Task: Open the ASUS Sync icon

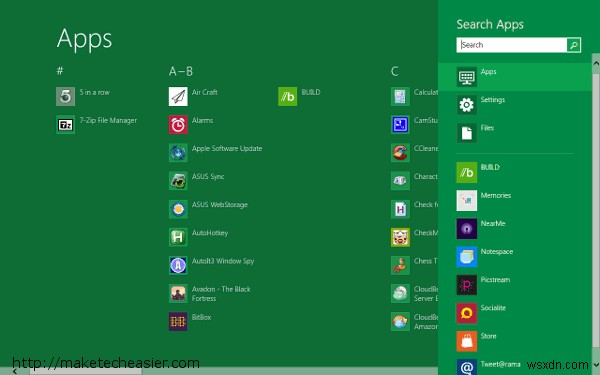Action: pos(178,181)
